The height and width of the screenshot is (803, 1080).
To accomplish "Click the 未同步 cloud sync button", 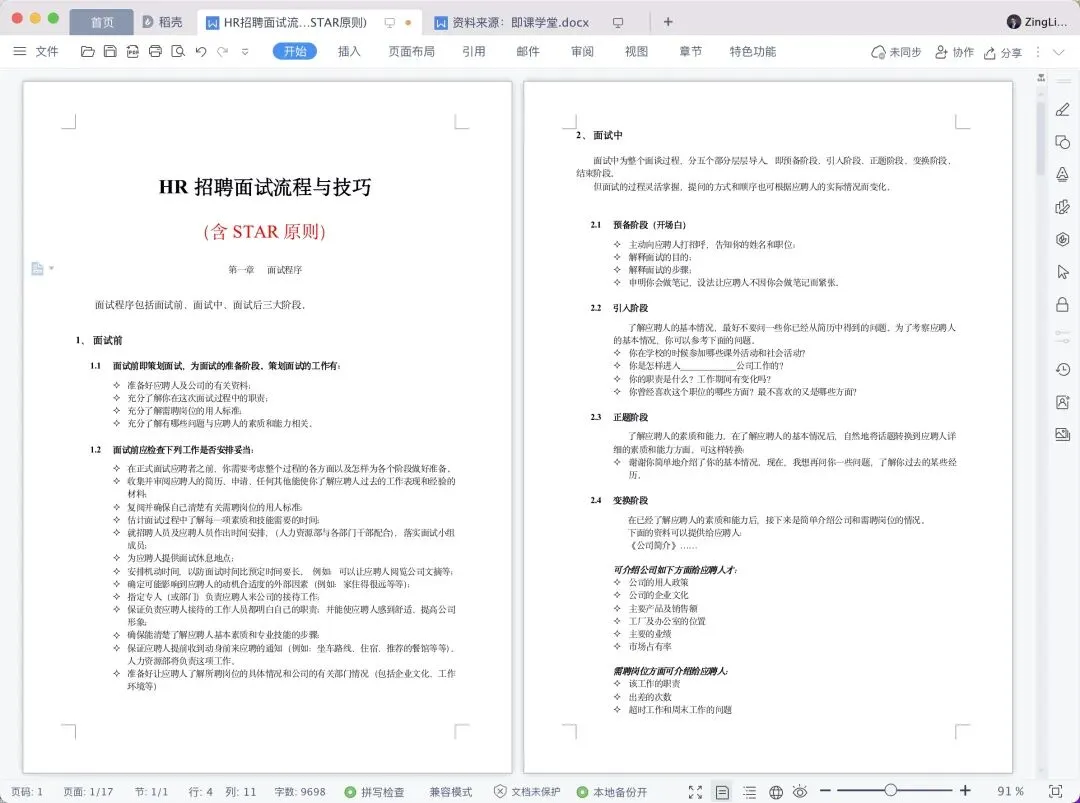I will pos(896,52).
